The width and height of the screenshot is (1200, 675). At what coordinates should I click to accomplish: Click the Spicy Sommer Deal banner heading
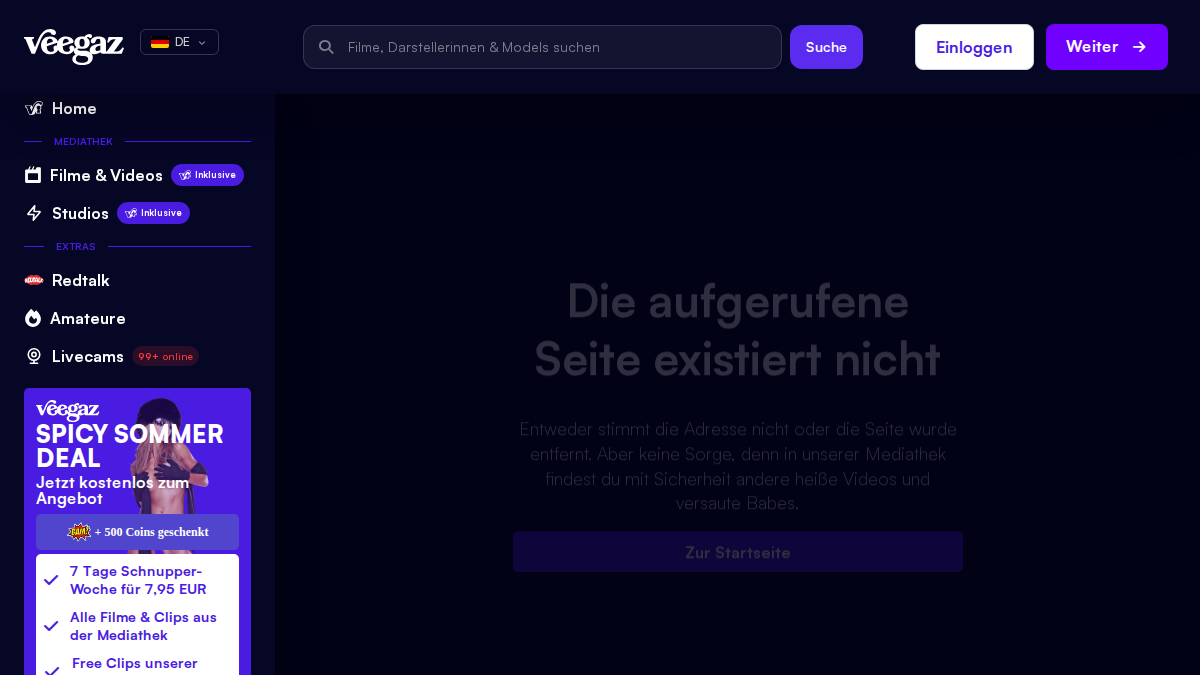[x=130, y=446]
